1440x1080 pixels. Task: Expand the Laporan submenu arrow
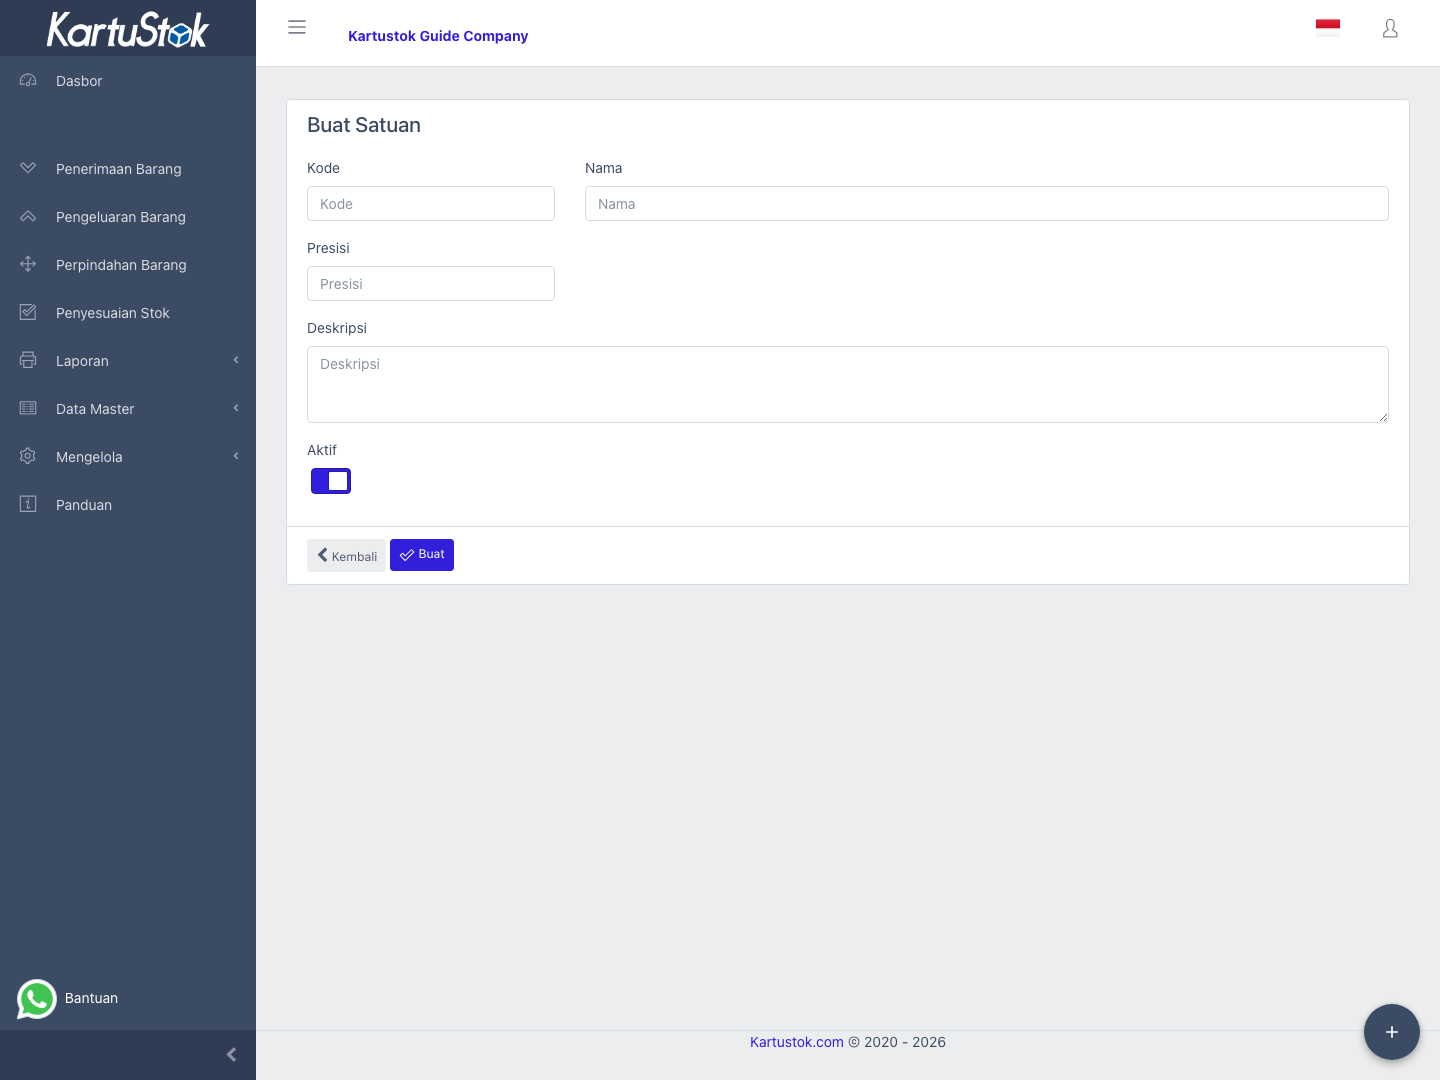click(236, 360)
